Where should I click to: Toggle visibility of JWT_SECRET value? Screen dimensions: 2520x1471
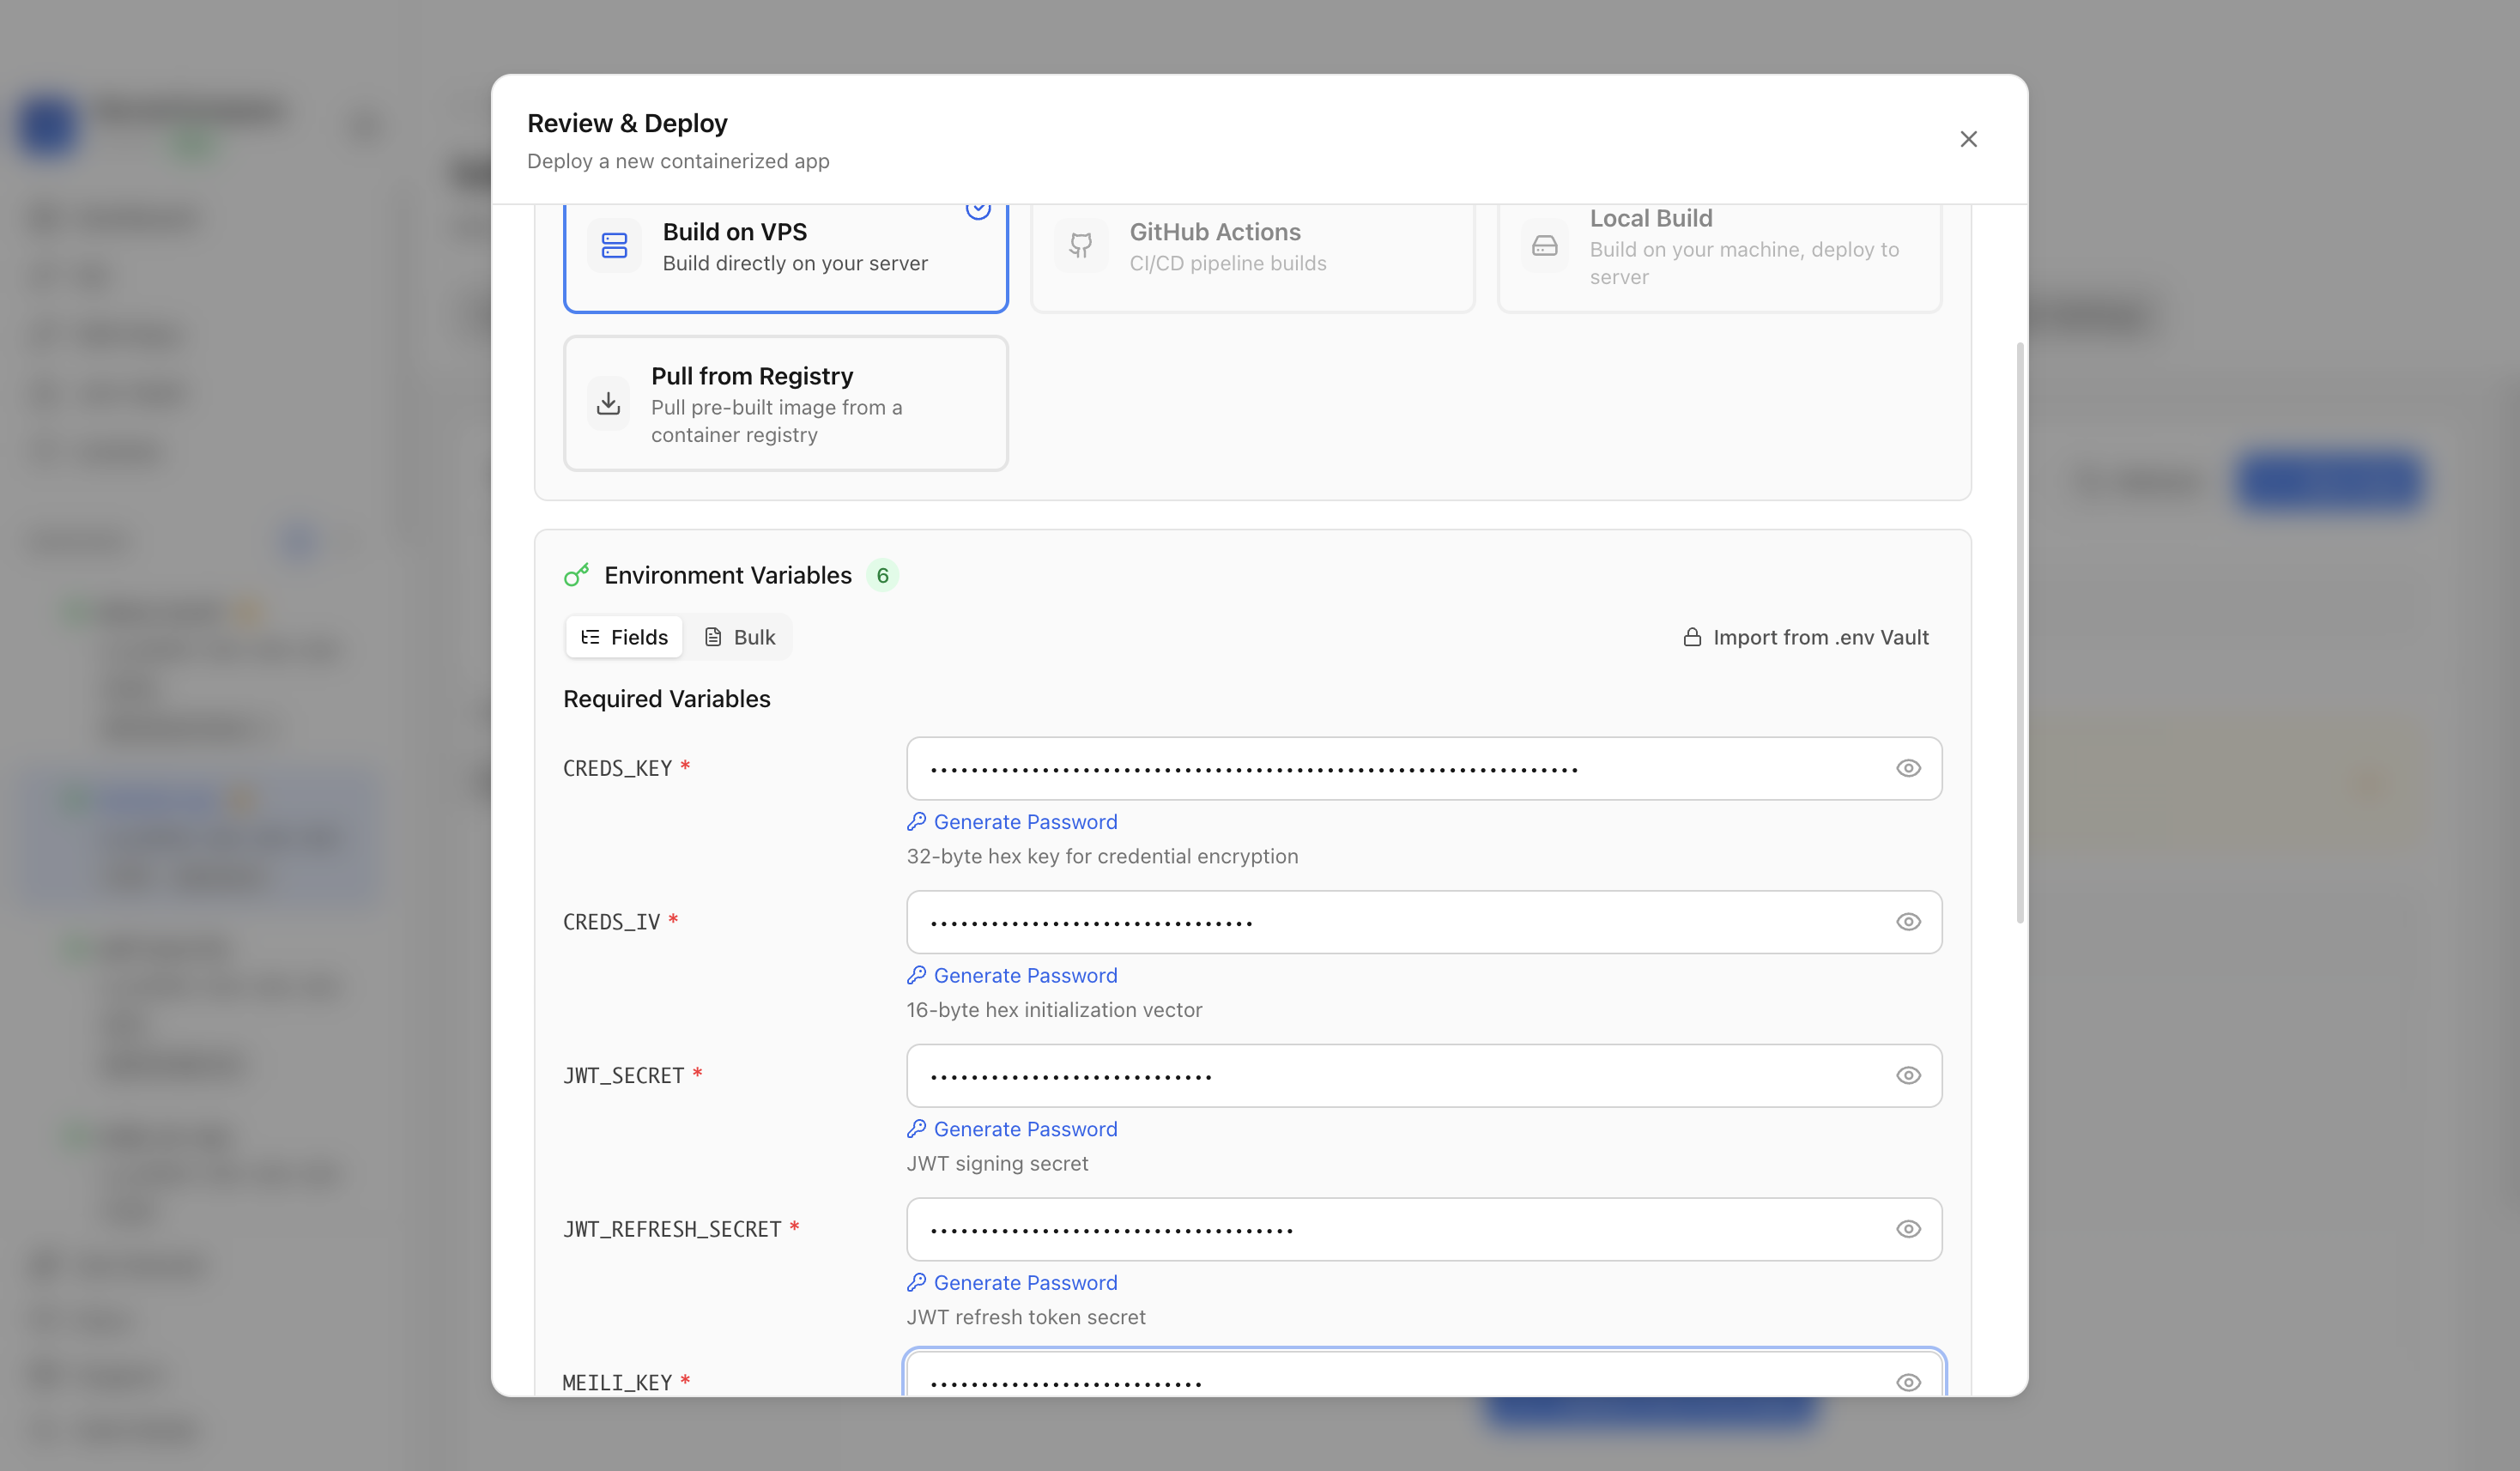1908,1075
